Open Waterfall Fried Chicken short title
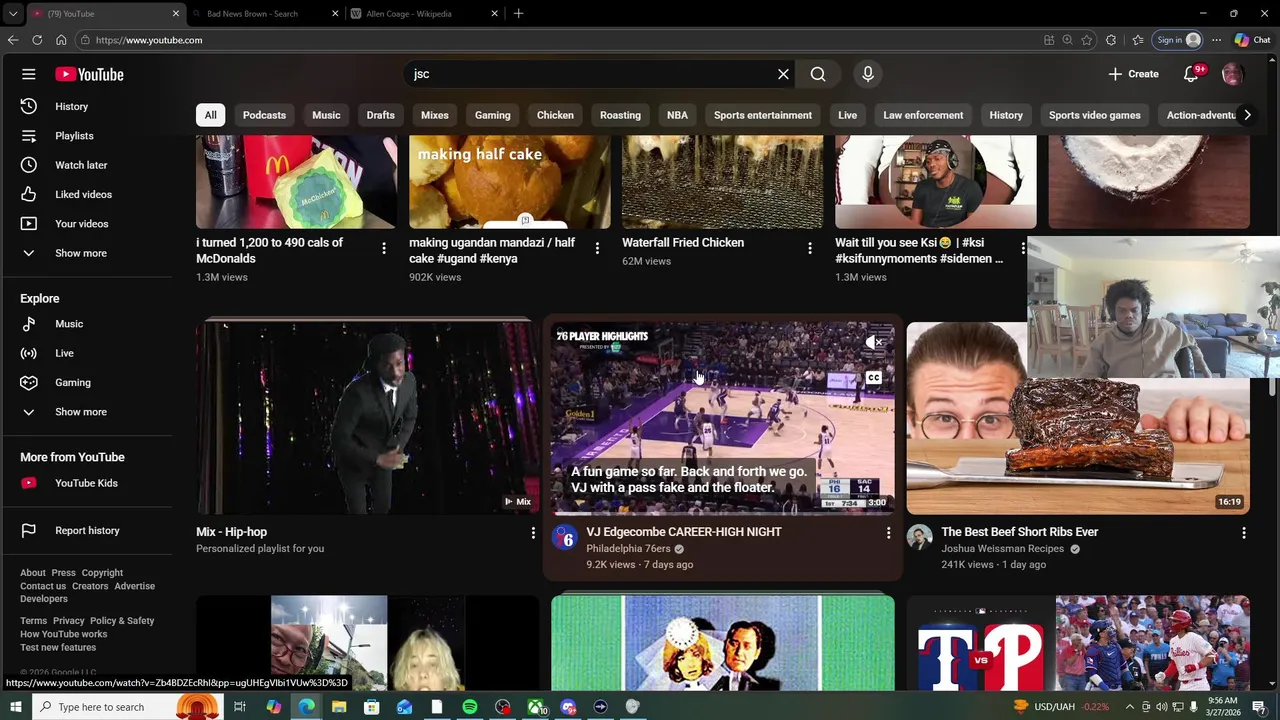 (x=683, y=243)
